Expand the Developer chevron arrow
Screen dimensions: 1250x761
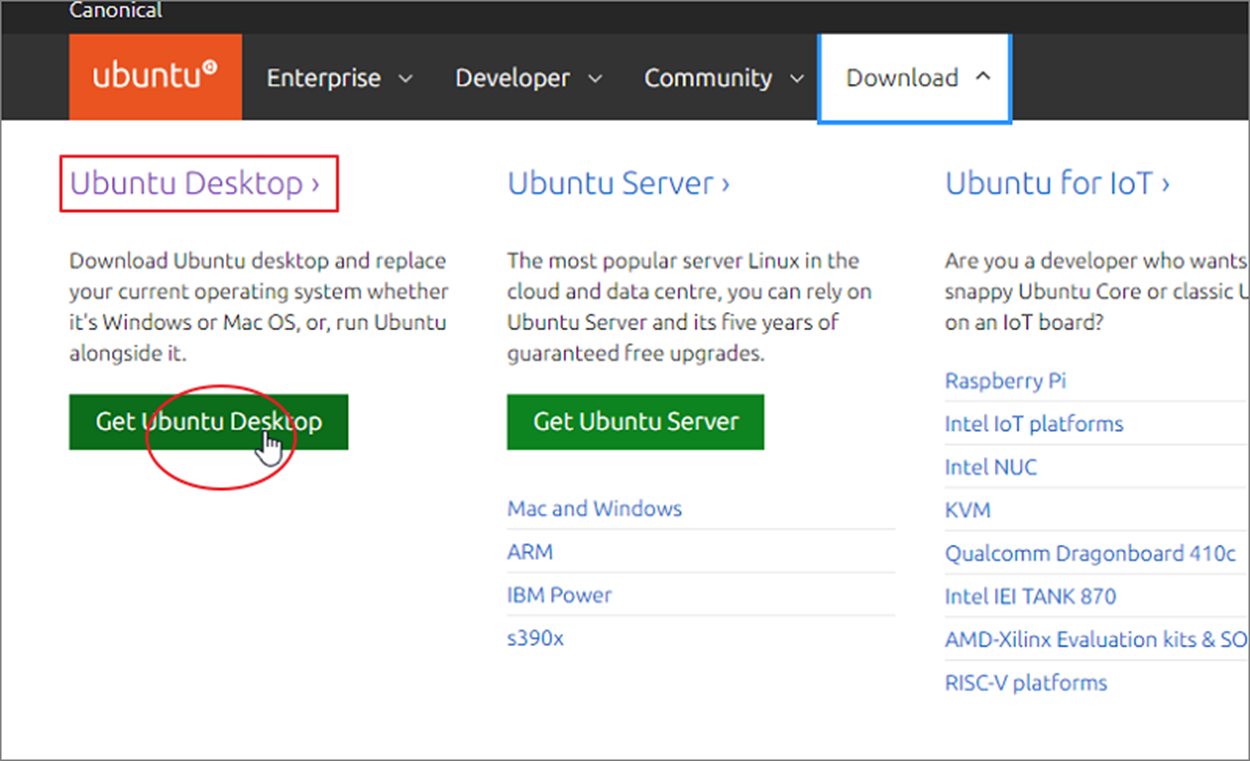coord(594,79)
